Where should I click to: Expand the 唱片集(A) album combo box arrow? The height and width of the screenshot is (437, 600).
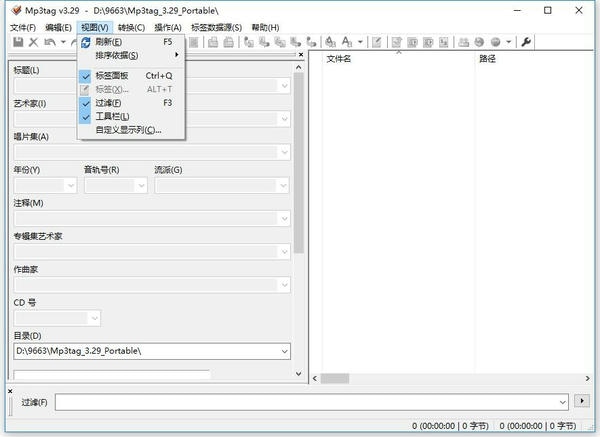tap(284, 152)
